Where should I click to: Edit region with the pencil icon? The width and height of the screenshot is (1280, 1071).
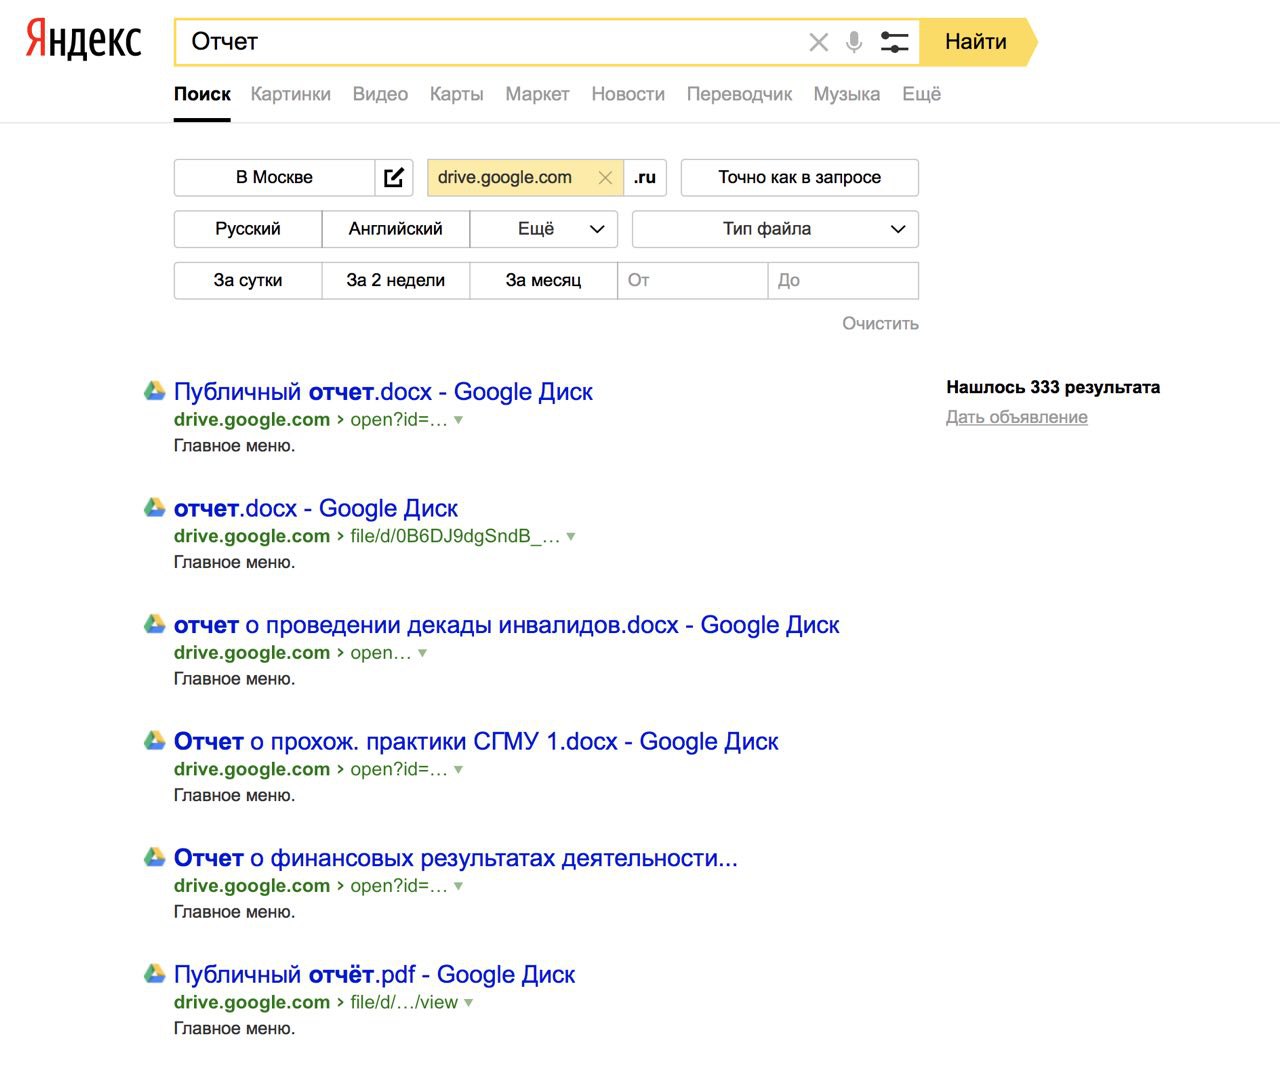(394, 177)
